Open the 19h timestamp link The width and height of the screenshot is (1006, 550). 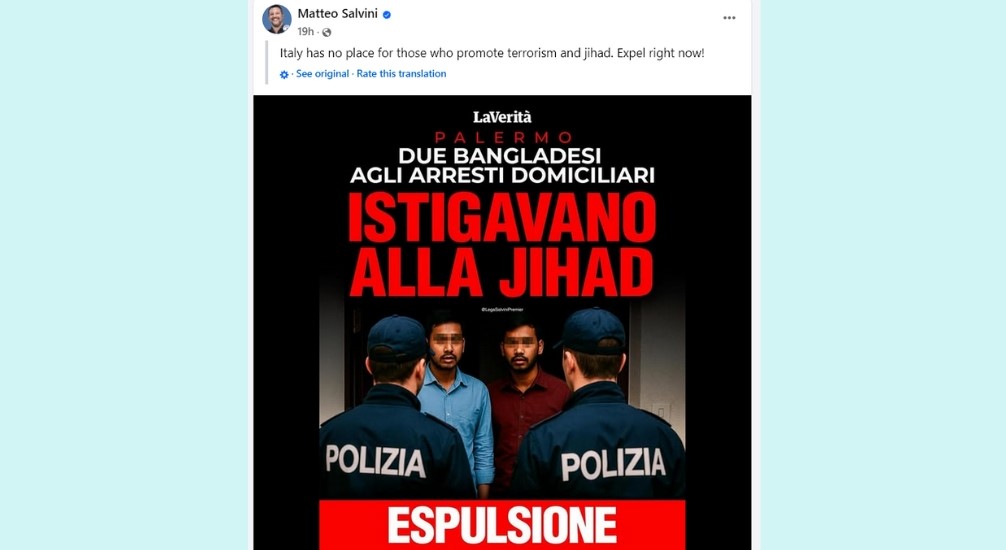click(x=305, y=31)
